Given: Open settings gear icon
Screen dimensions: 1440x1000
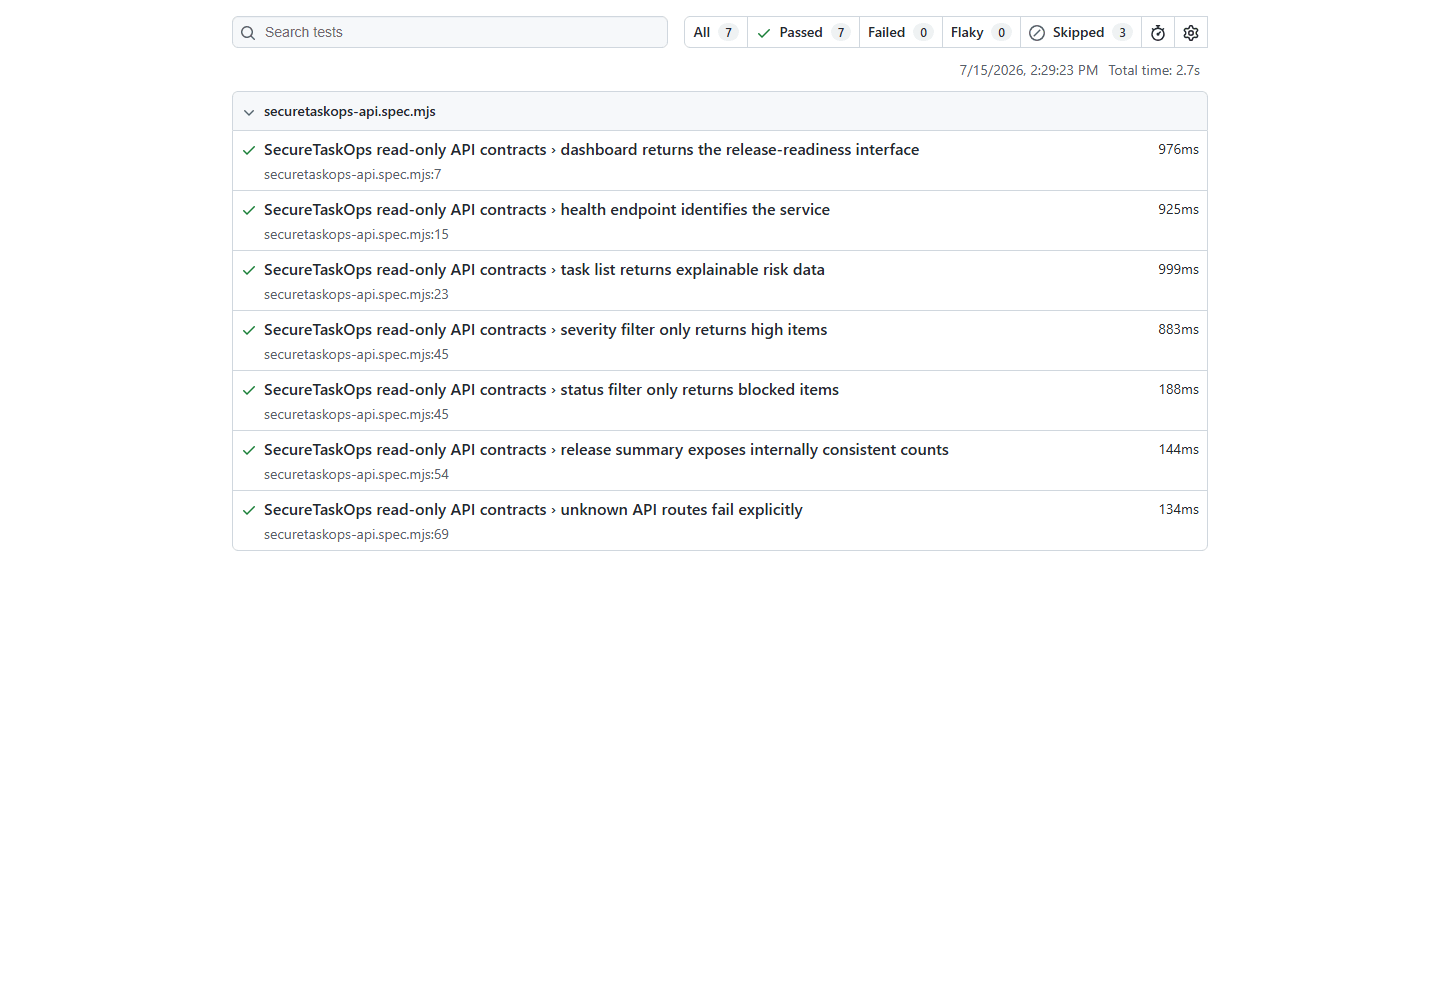Looking at the screenshot, I should click(1191, 32).
